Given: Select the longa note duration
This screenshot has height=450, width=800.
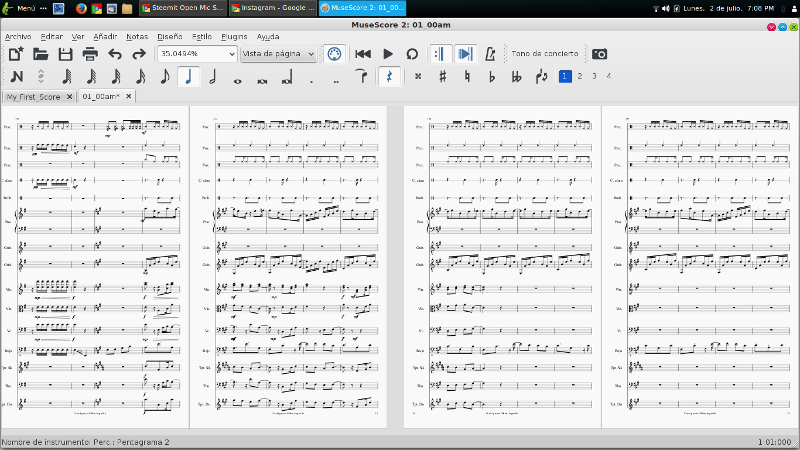Looking at the screenshot, I should click(x=287, y=77).
